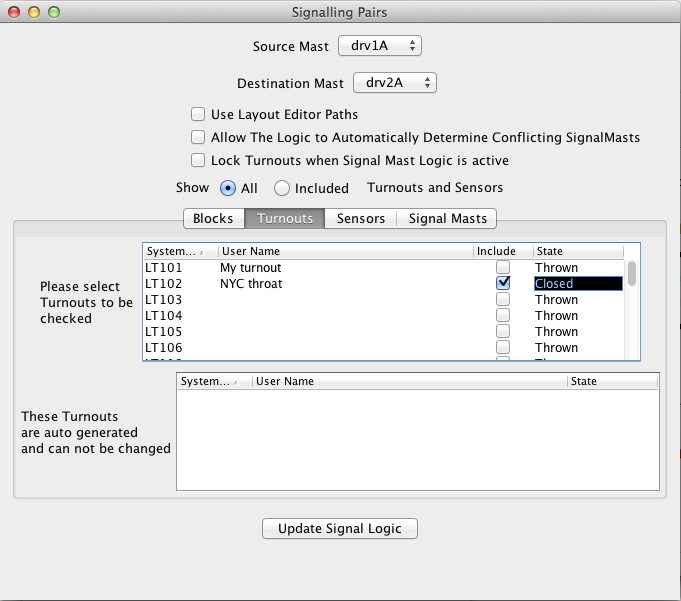
Task: Sort turnouts by System Name column header
Action: (x=180, y=251)
